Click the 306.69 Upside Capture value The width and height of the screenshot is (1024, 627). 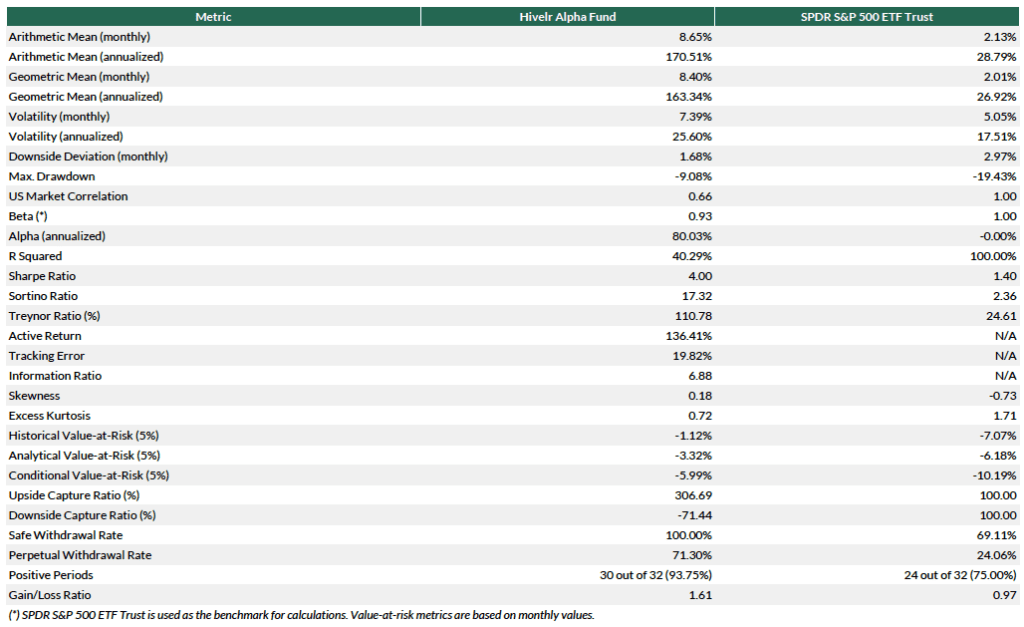pos(694,495)
